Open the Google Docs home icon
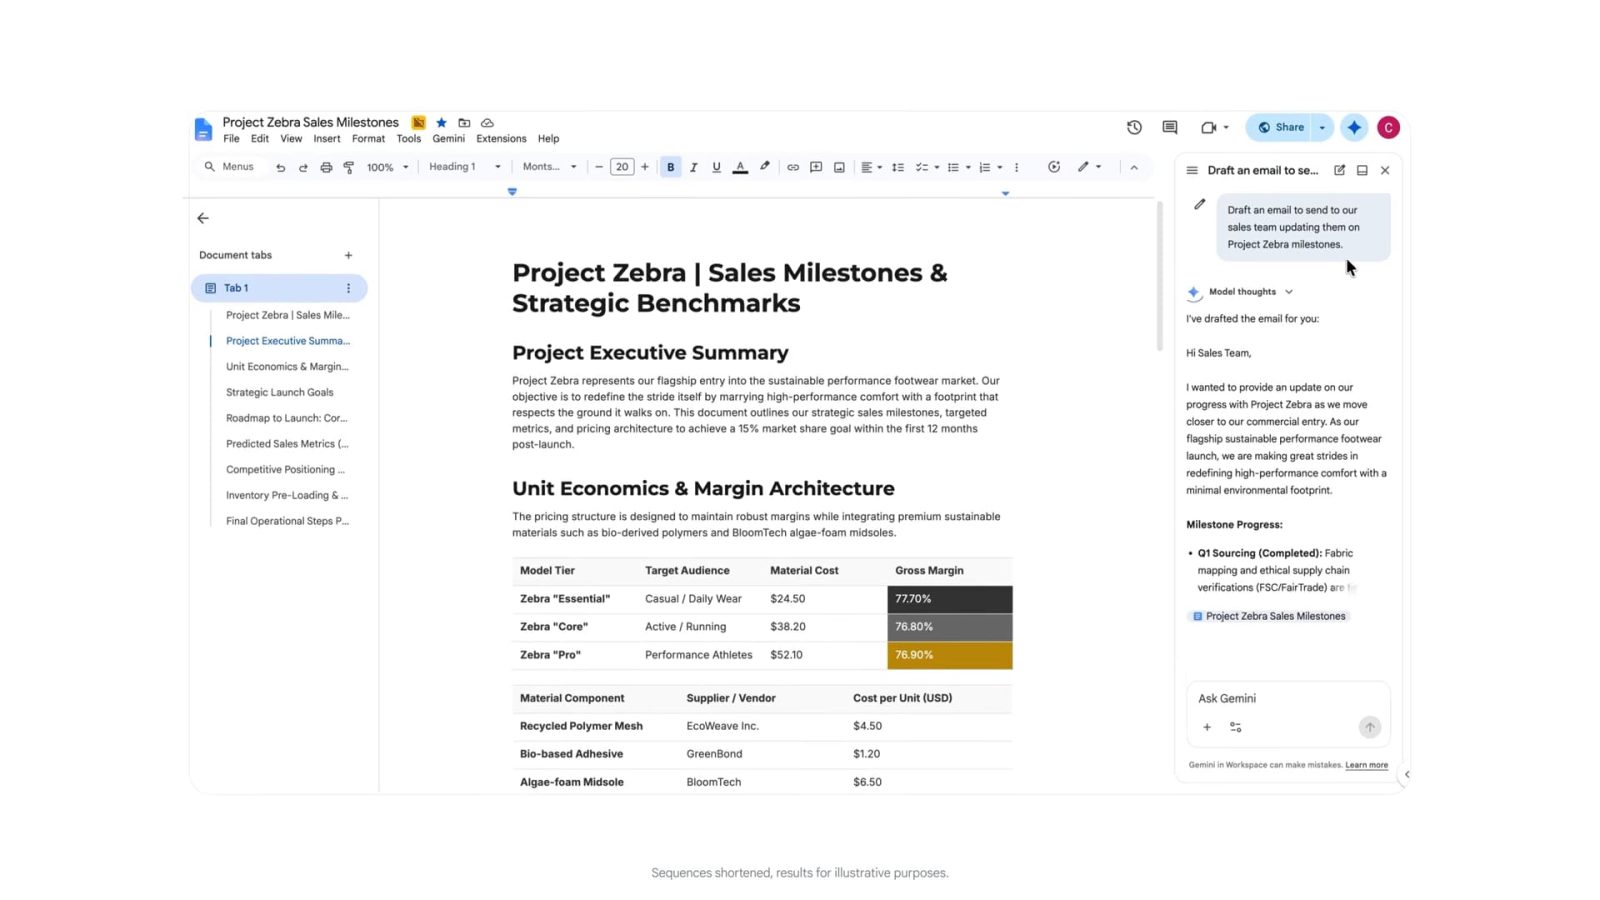The height and width of the screenshot is (900, 1600). tap(203, 129)
